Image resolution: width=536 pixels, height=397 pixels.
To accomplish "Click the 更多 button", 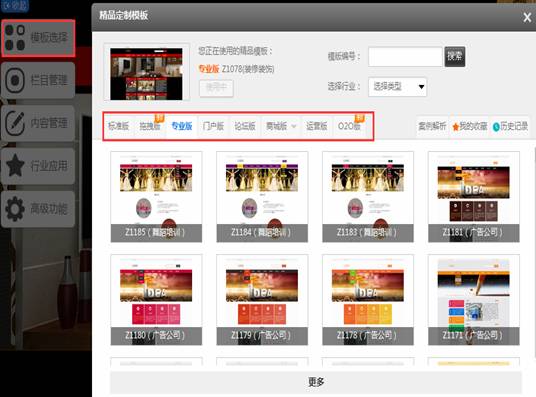I will [316, 382].
